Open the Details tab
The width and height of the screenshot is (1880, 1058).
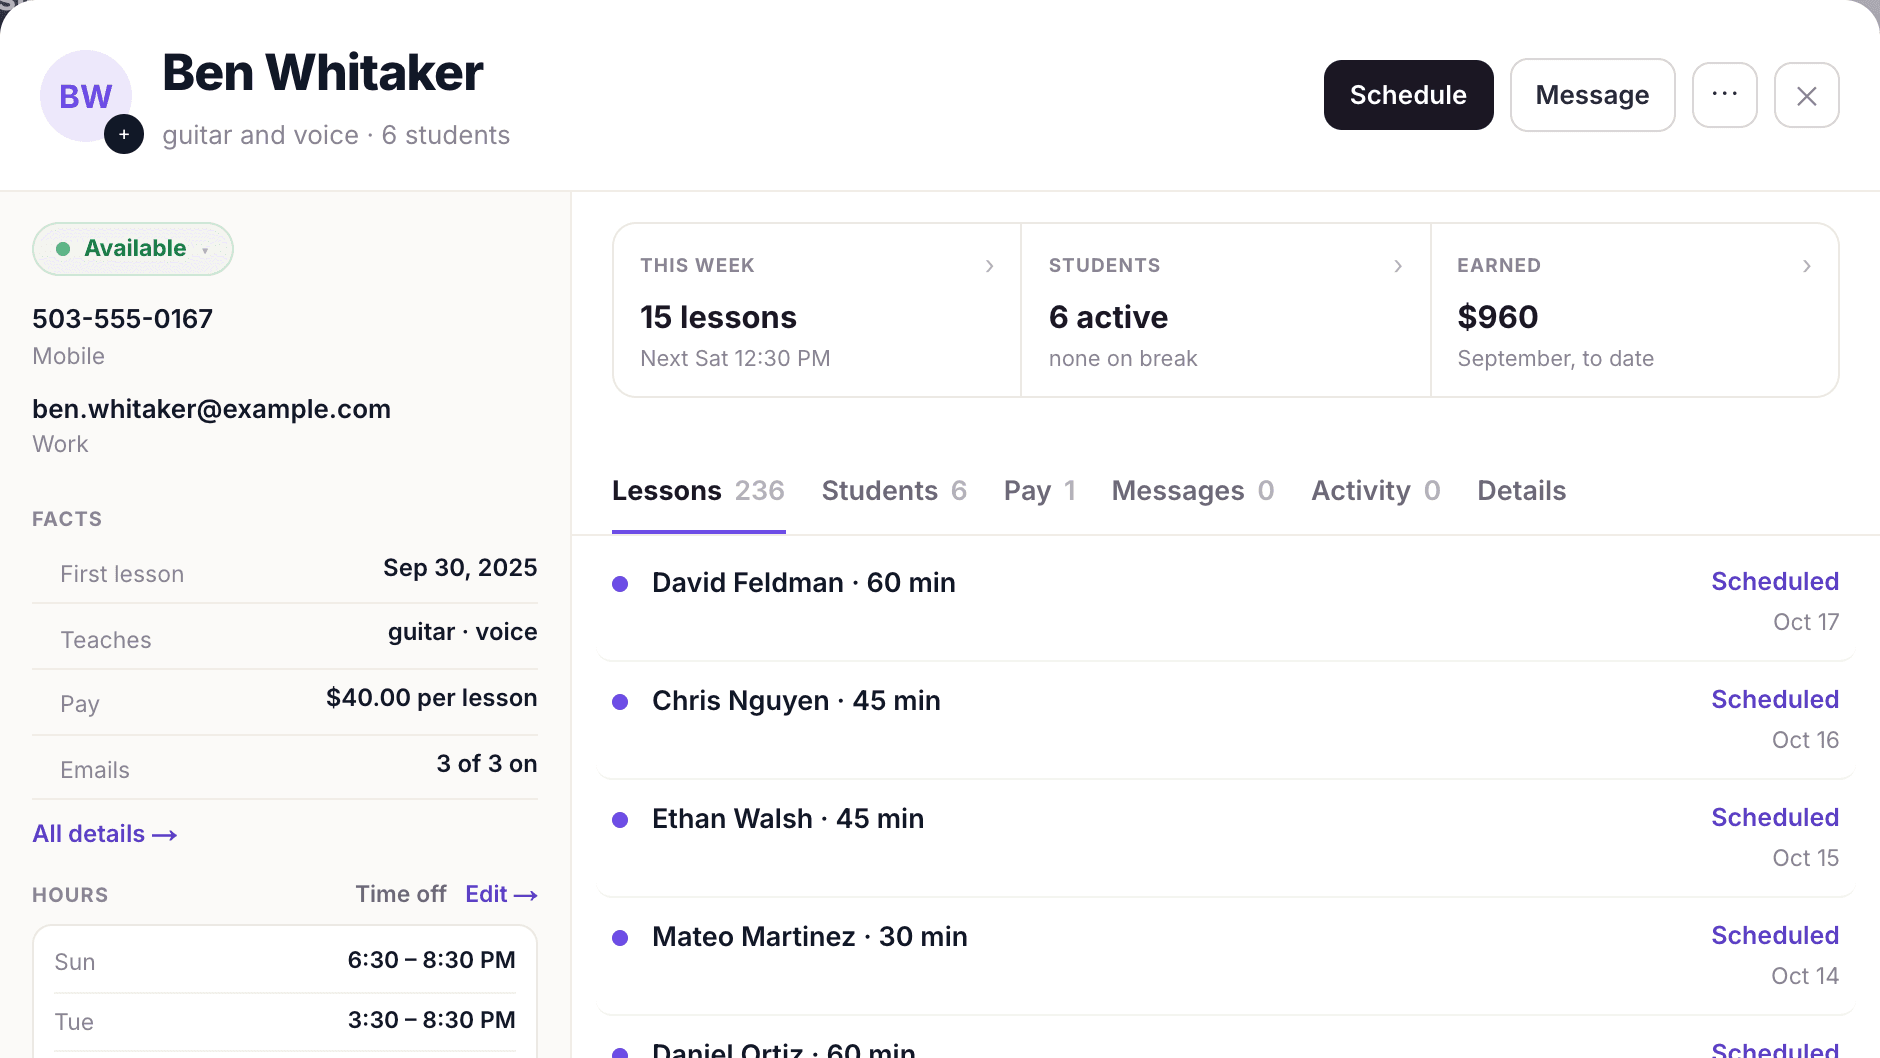pos(1522,491)
